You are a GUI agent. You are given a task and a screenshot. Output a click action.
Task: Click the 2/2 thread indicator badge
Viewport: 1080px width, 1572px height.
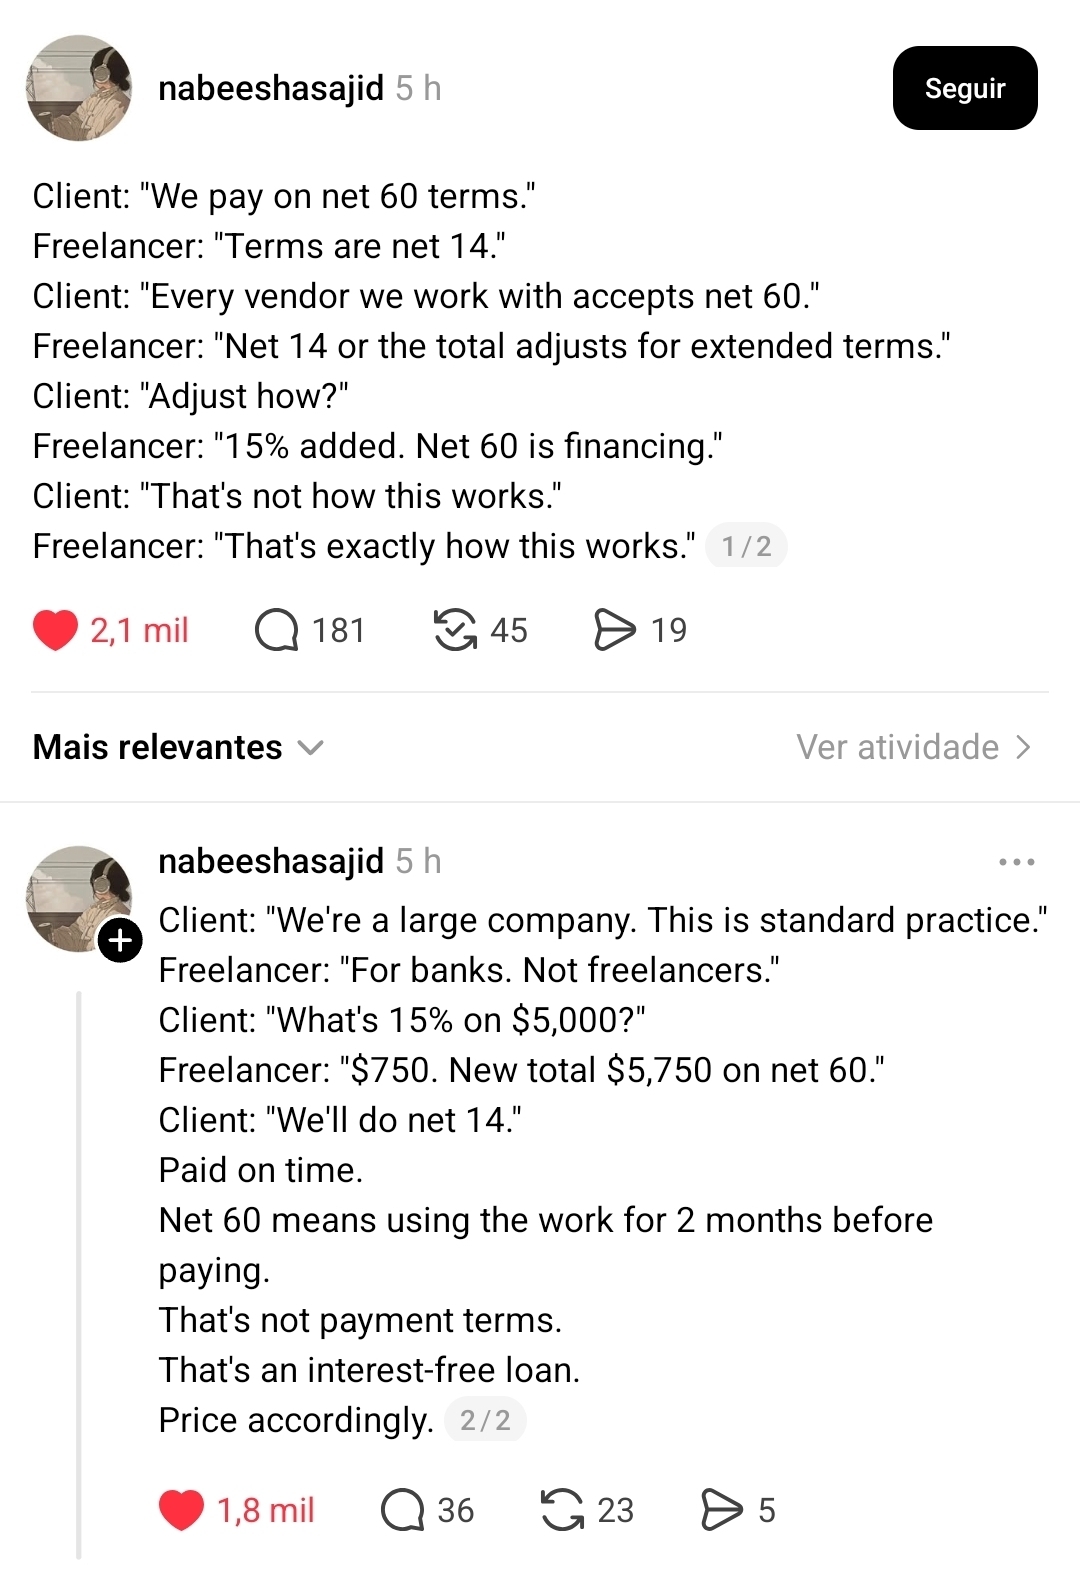485,1420
